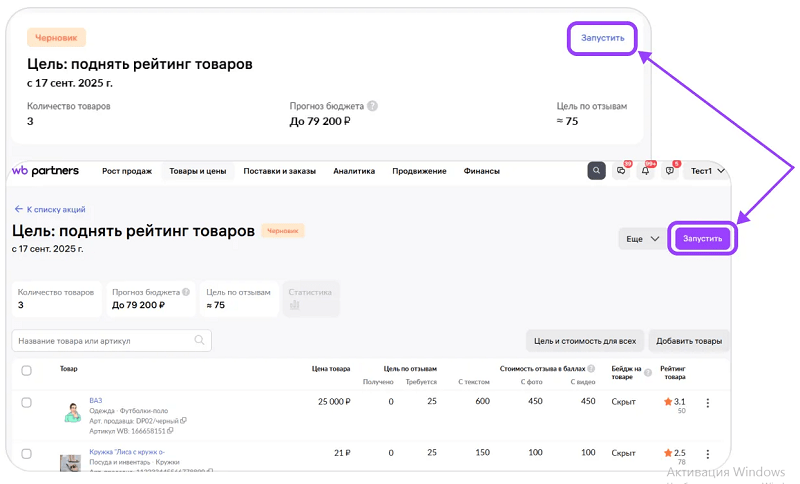Expand the Еще dropdown
This screenshot has height=484, width=800.
(x=642, y=239)
